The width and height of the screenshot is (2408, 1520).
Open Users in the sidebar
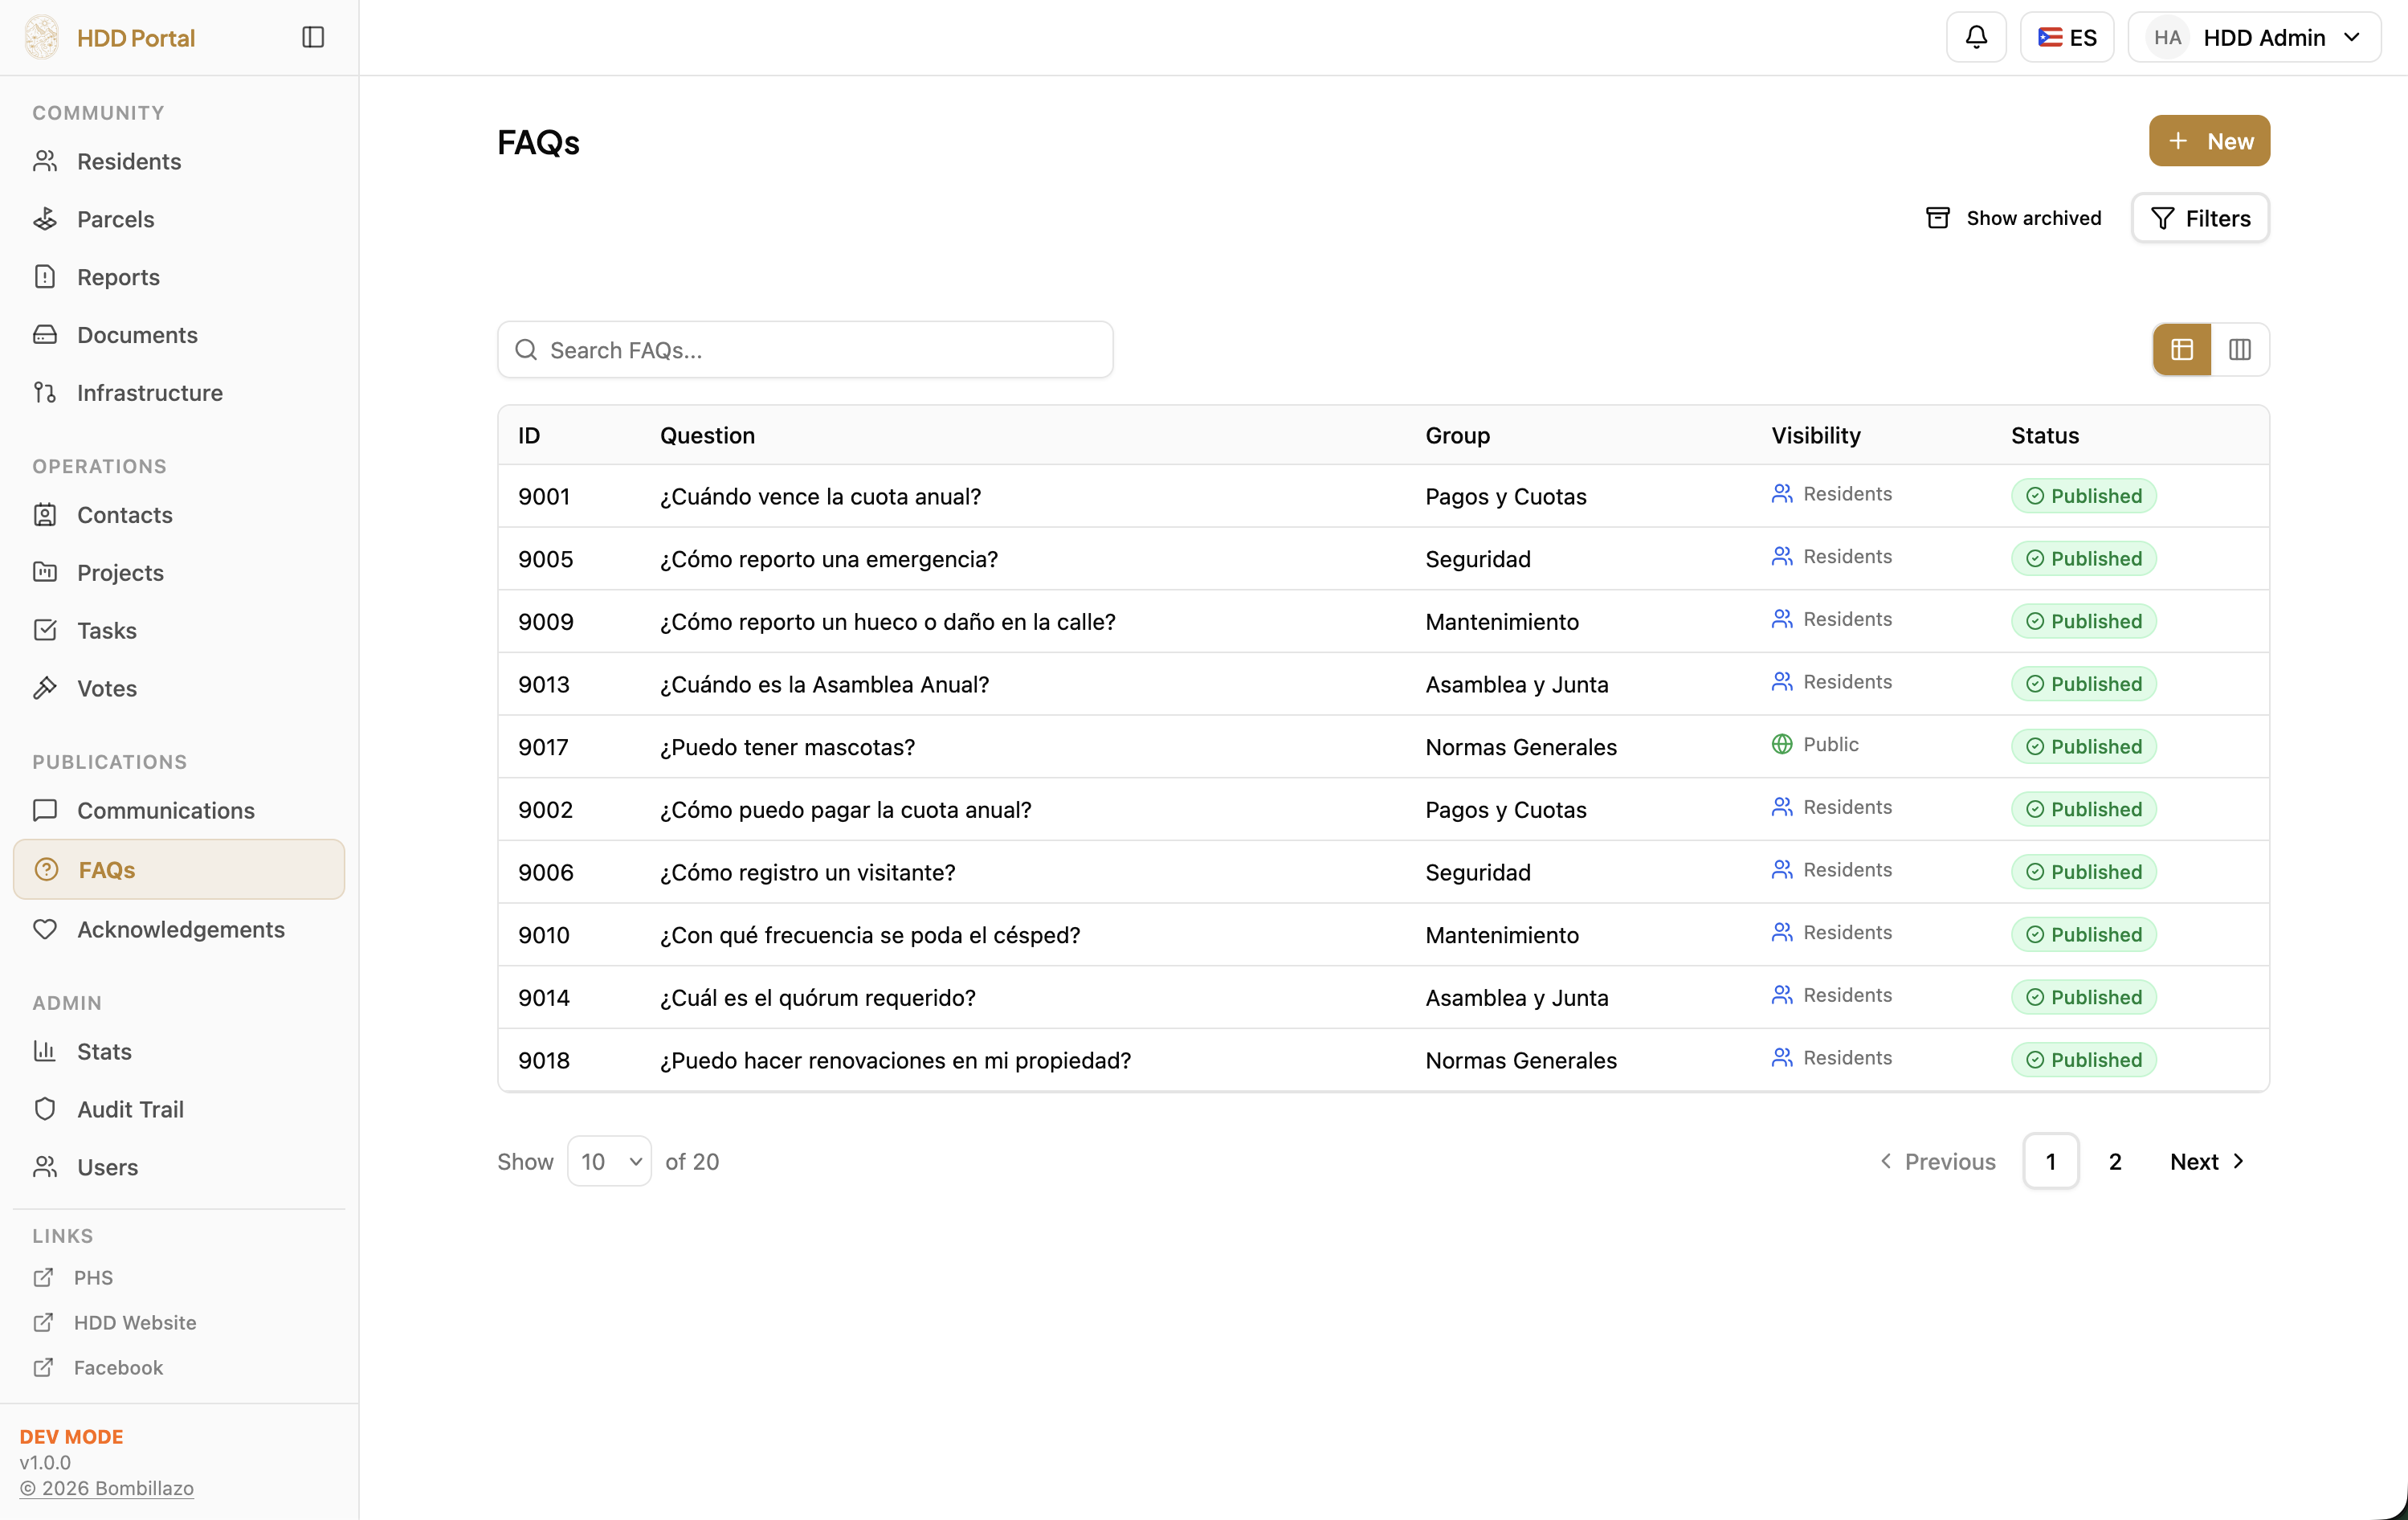179,1167
